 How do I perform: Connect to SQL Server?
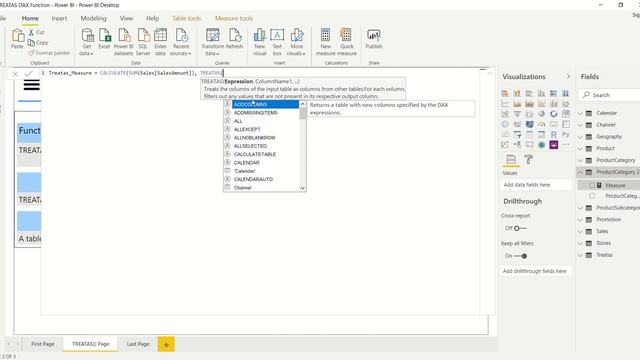click(x=143, y=42)
